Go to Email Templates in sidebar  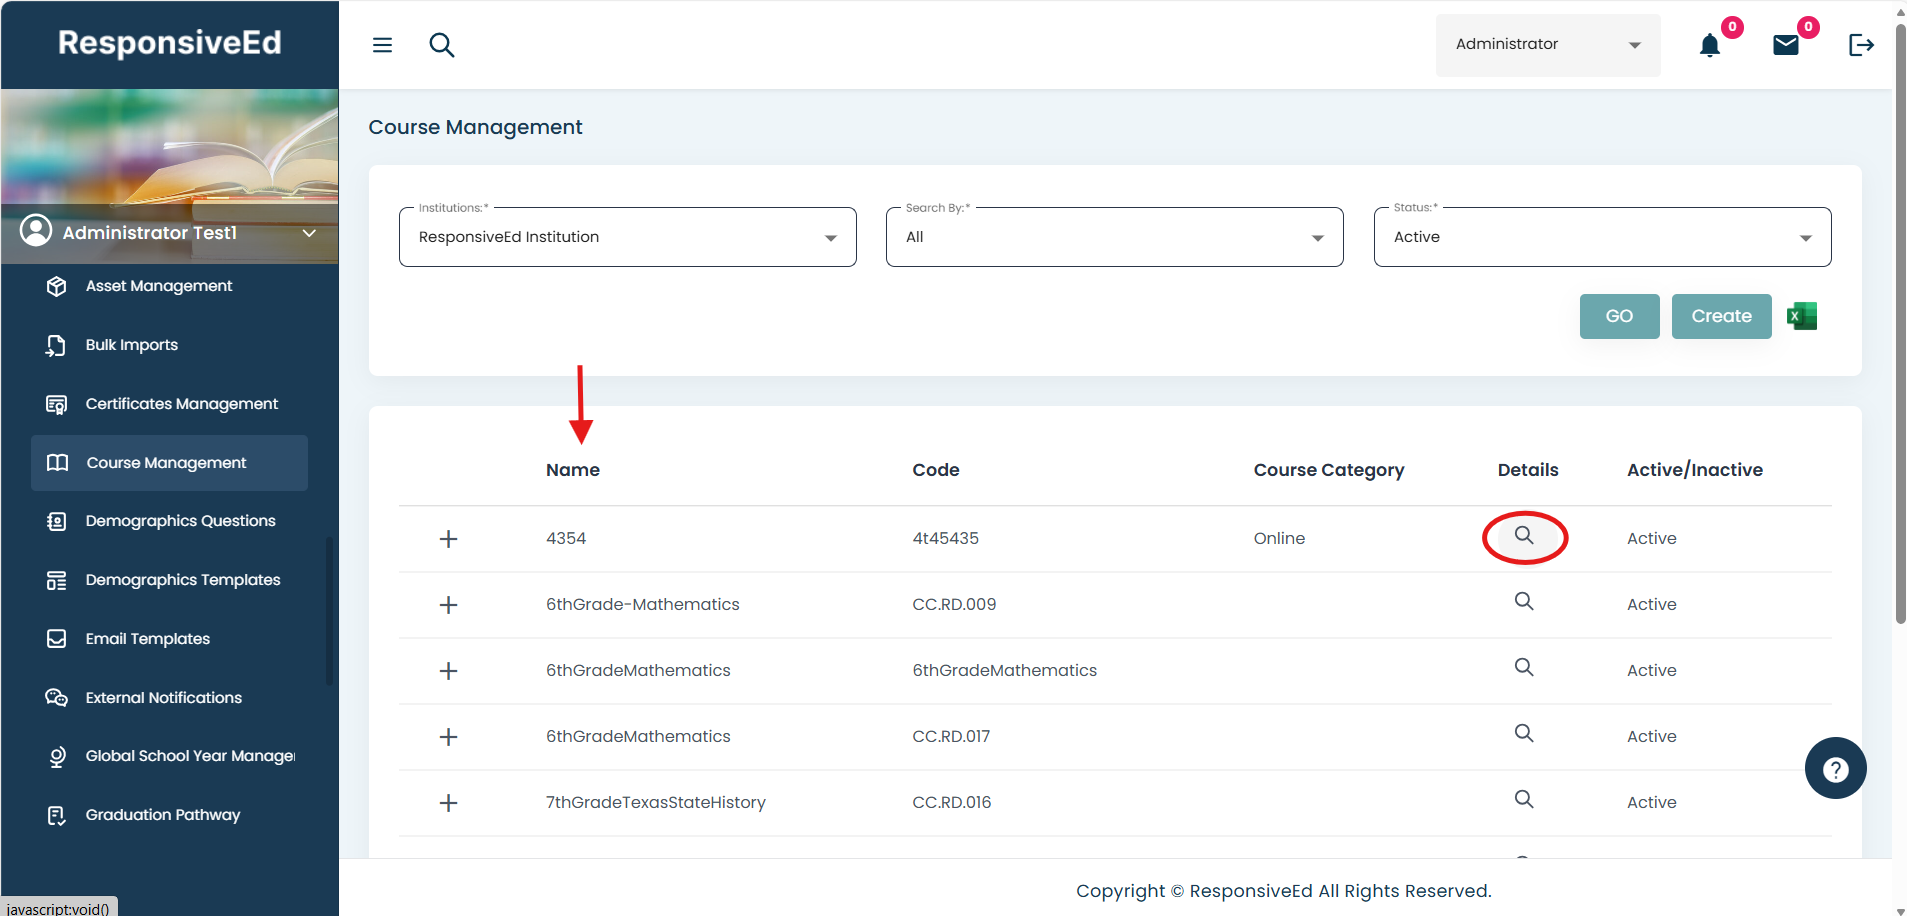coord(148,639)
